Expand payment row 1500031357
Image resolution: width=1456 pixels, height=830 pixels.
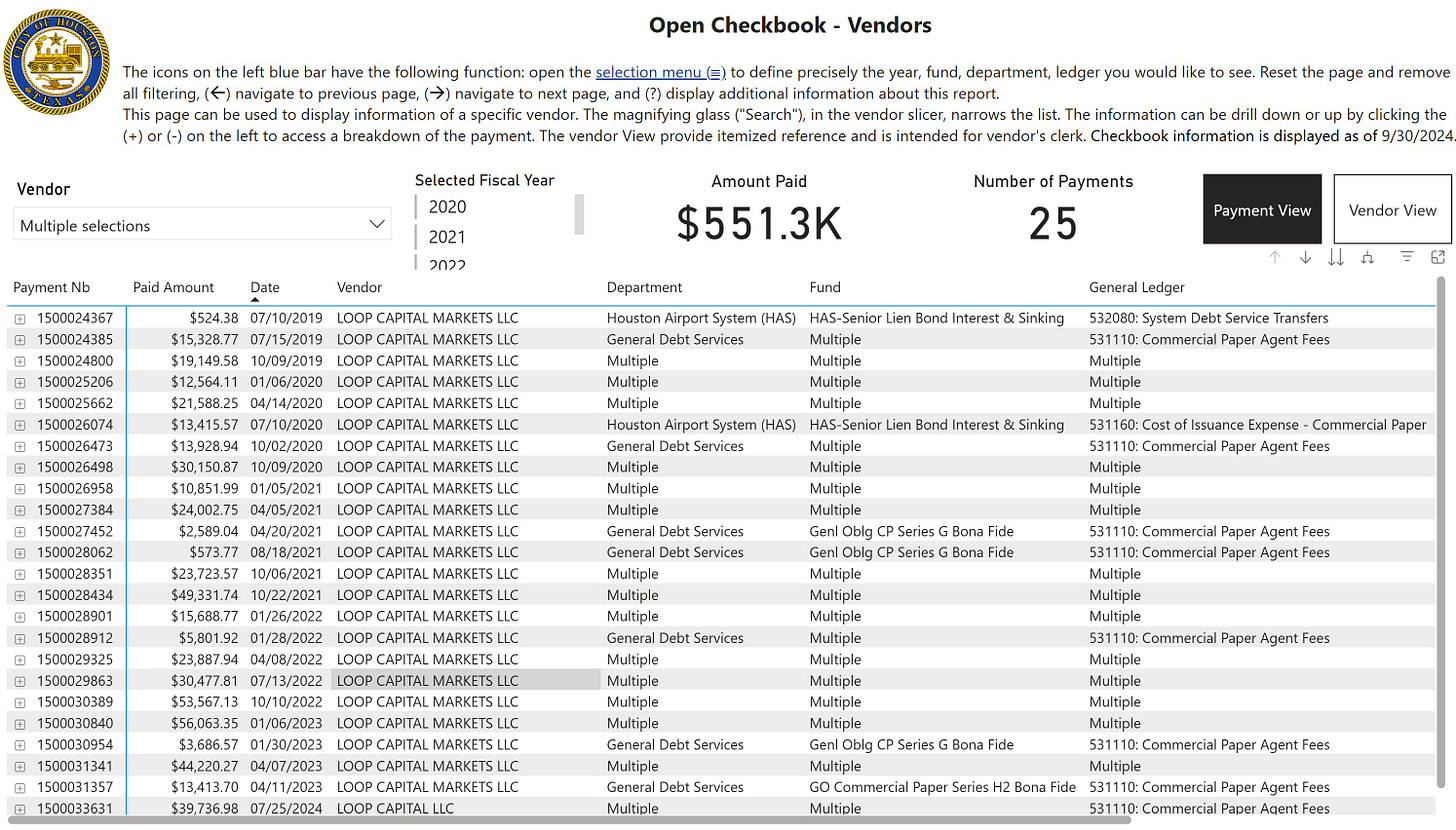click(20, 787)
